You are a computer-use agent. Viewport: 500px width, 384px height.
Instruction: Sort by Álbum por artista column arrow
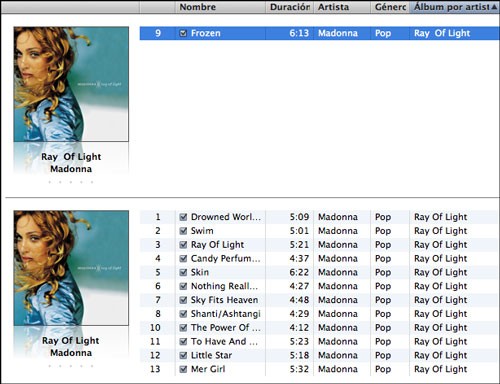[494, 7]
